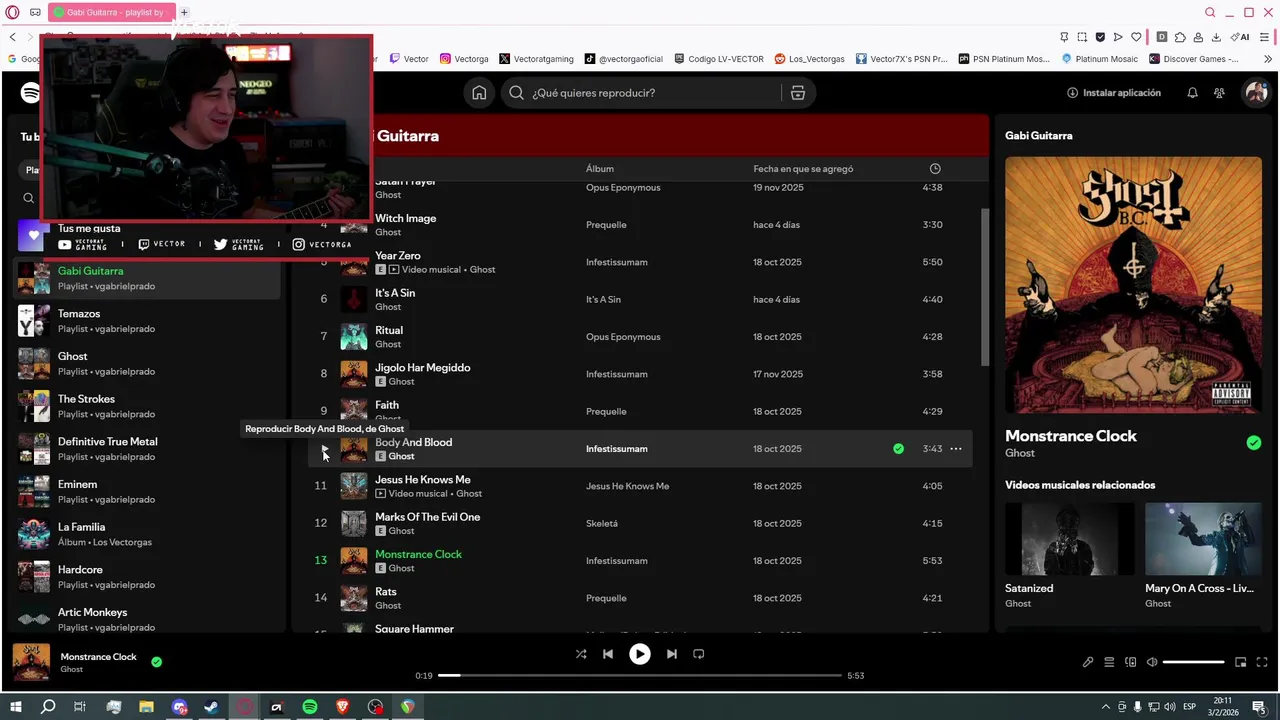
Task: Click the sidebar library search icon
Action: 28,198
